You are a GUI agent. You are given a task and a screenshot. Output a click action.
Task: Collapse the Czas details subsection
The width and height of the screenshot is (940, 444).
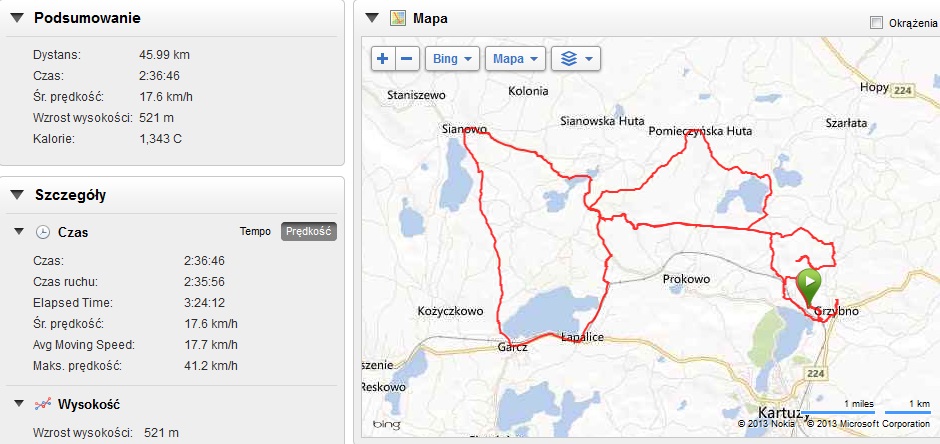(x=19, y=232)
